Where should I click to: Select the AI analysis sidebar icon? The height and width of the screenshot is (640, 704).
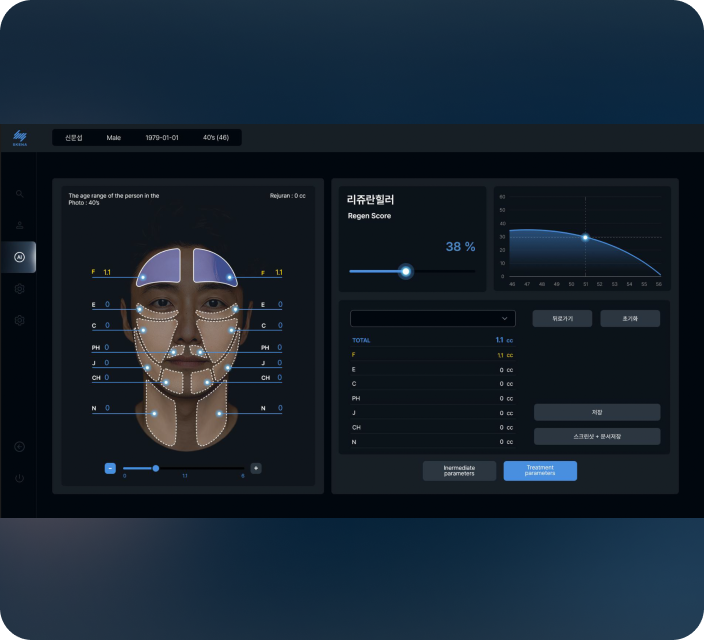point(19,257)
